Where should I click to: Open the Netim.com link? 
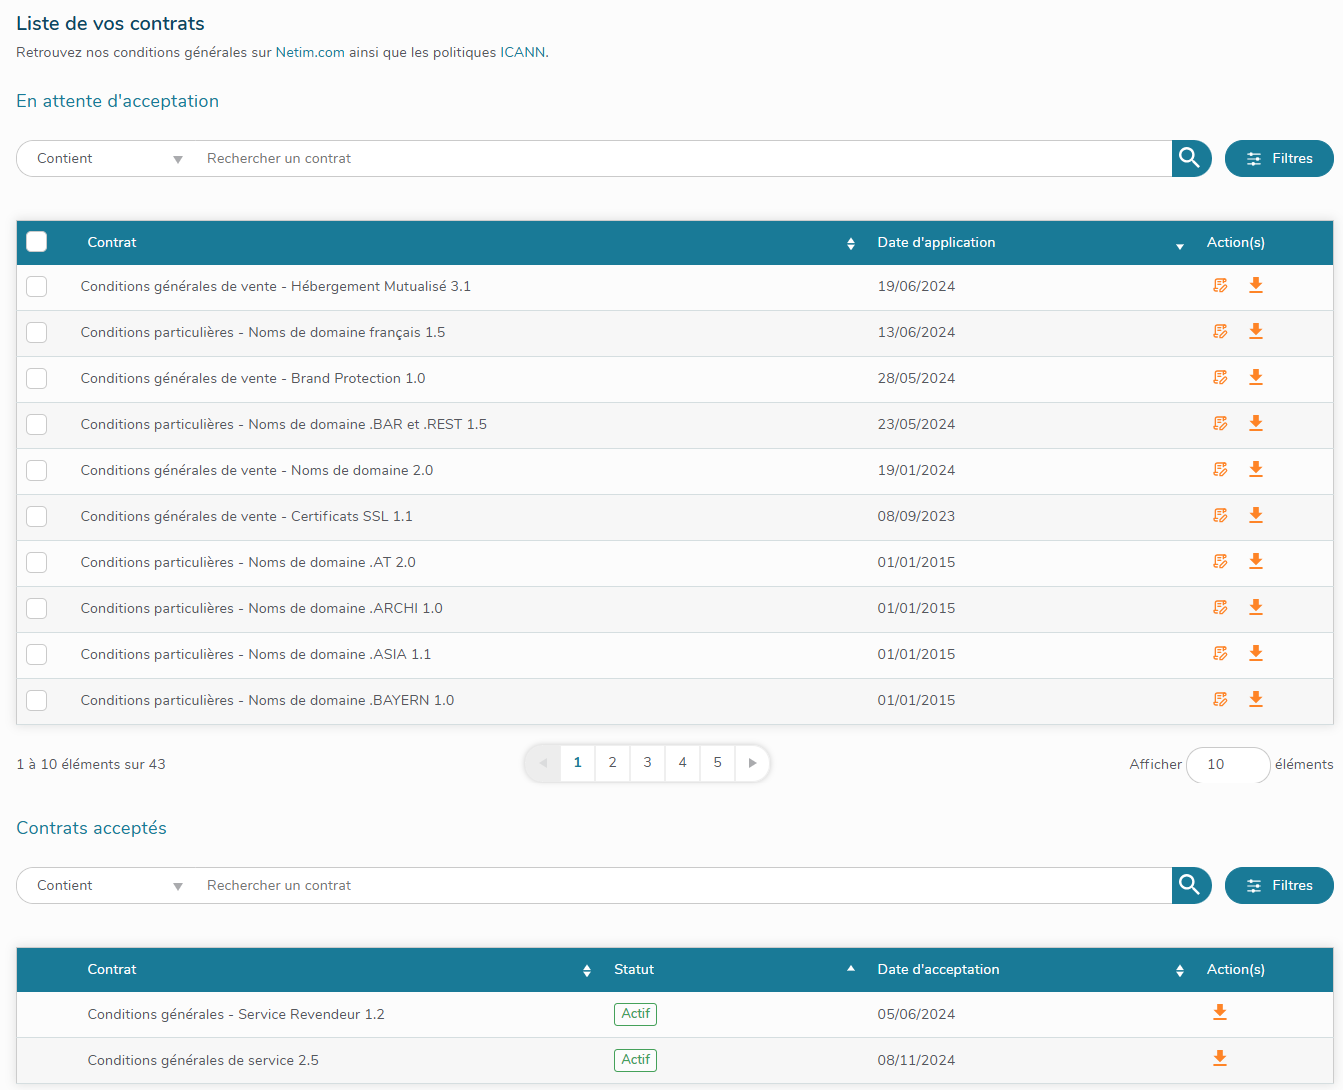point(310,52)
